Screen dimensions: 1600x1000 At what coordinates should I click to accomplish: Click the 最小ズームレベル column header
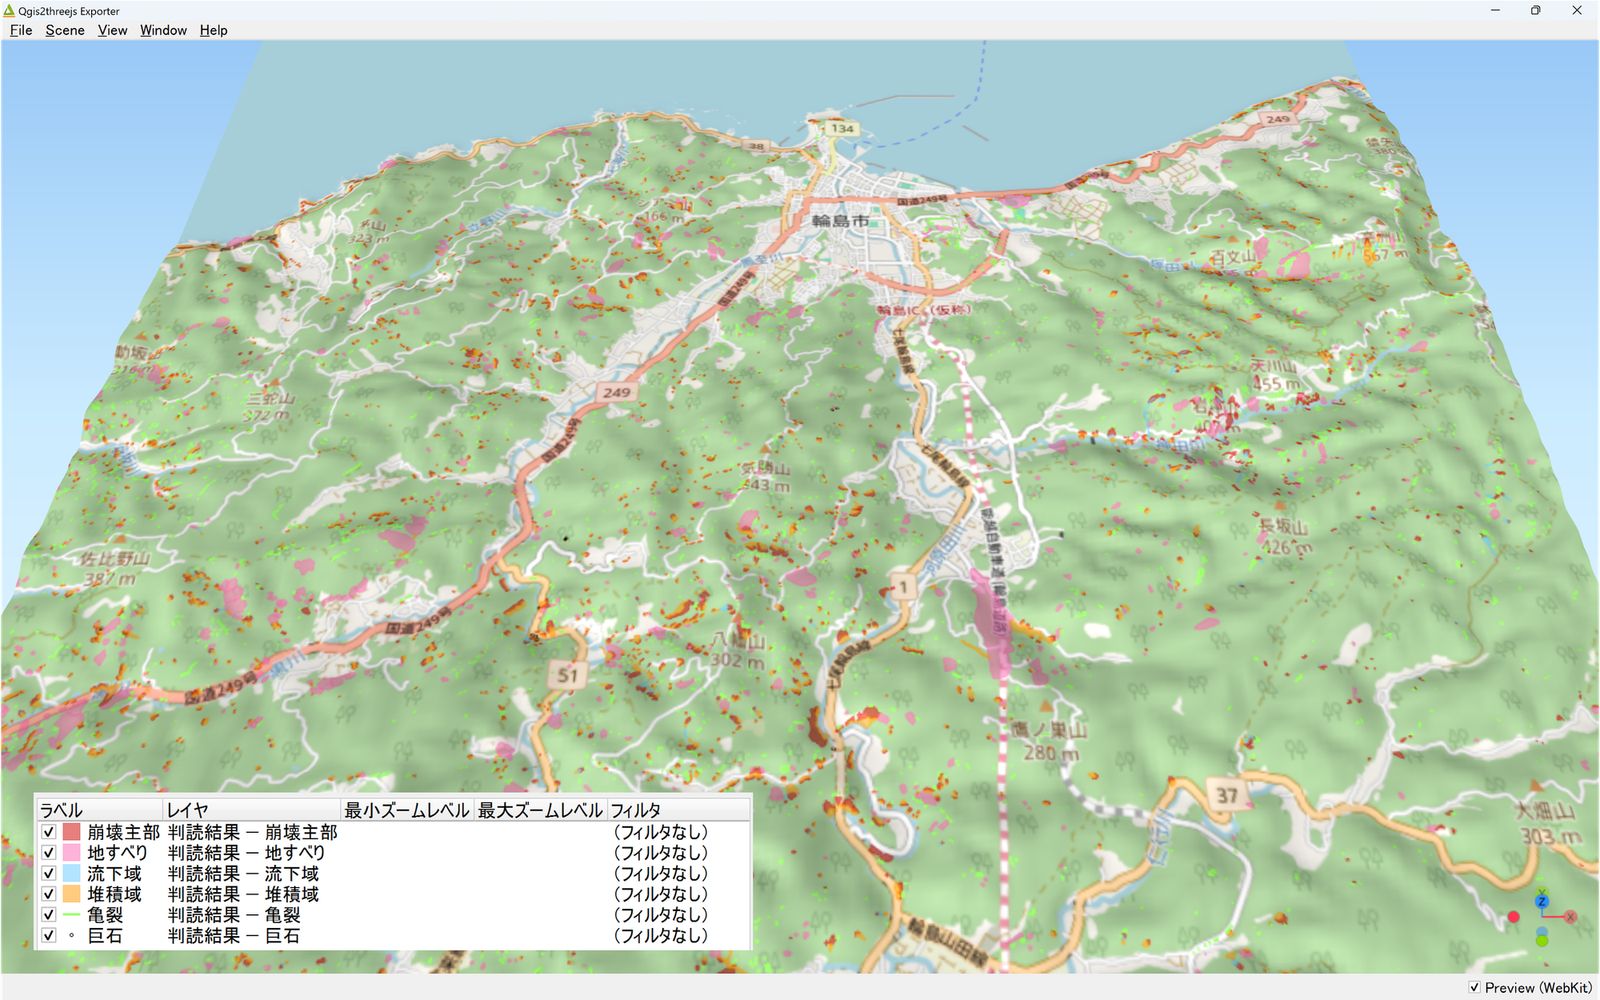pos(407,810)
